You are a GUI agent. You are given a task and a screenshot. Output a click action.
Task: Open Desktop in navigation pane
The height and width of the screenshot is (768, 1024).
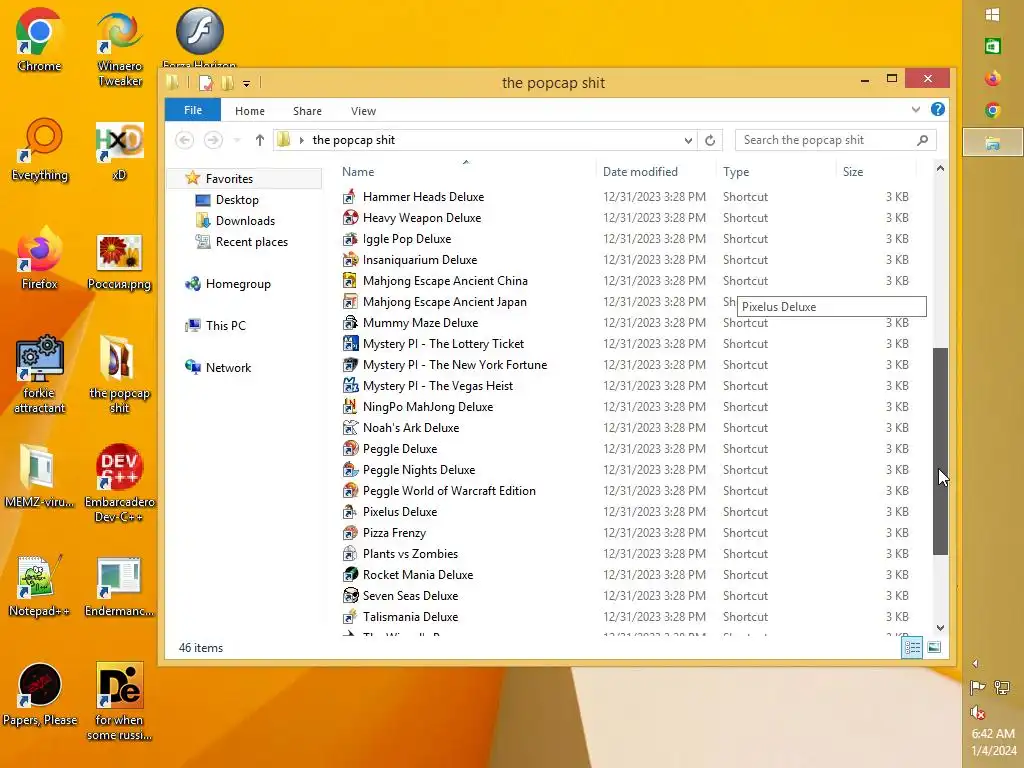coord(237,200)
